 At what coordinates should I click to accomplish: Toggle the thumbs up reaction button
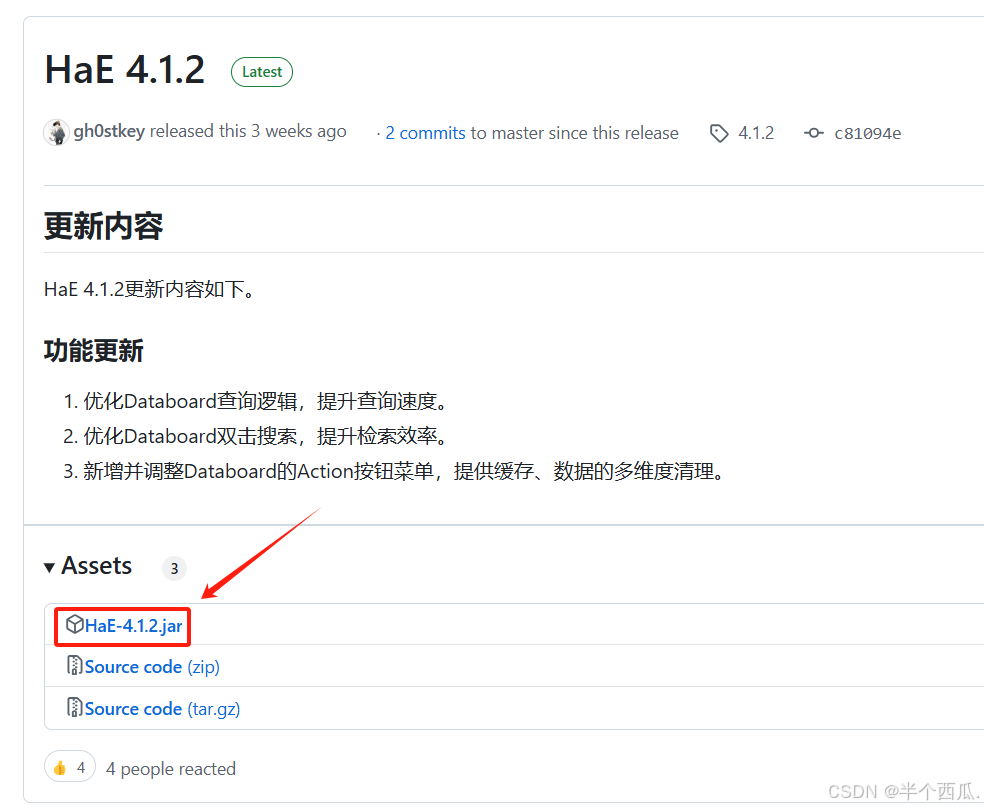pyautogui.click(x=70, y=767)
